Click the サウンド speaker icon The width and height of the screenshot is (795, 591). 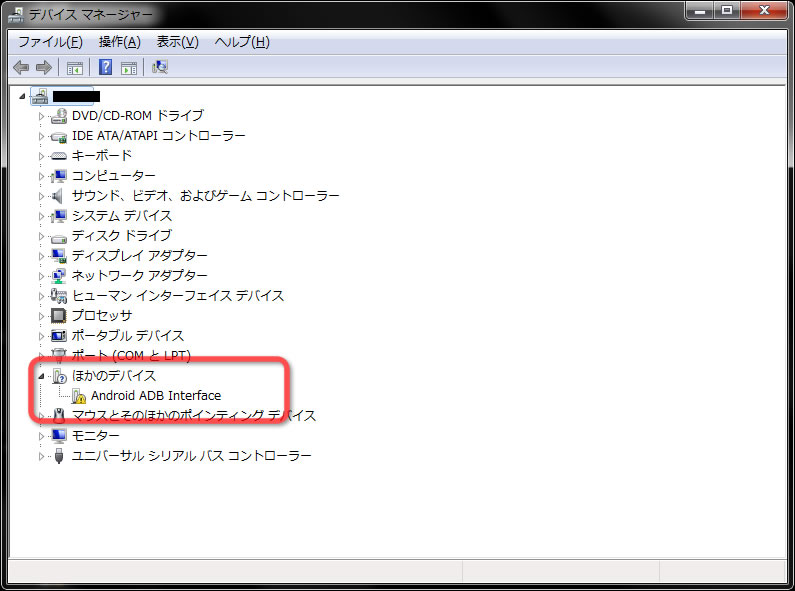pos(58,196)
